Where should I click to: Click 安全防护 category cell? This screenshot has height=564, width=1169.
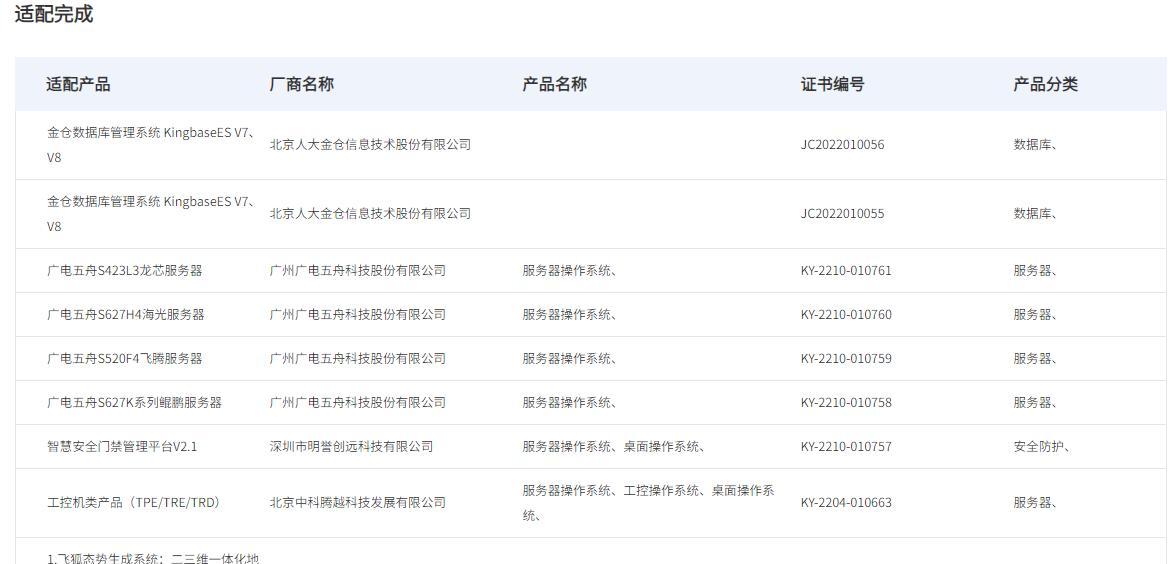click(x=1042, y=447)
